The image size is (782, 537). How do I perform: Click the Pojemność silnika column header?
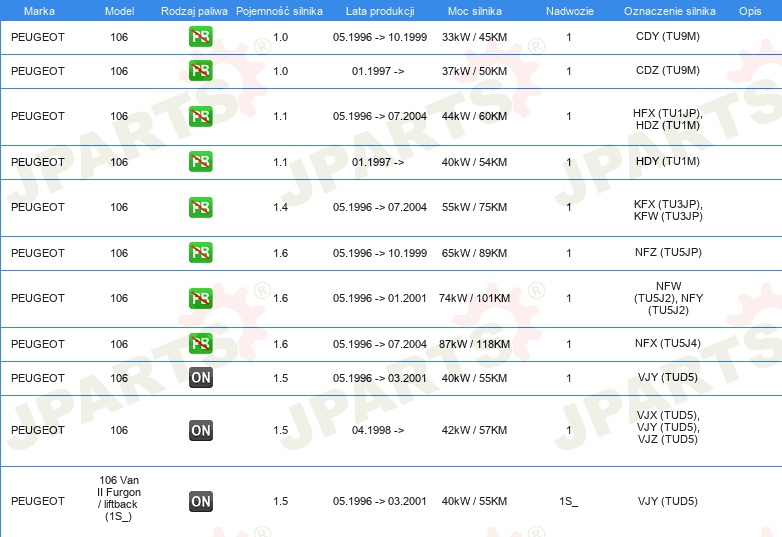(279, 11)
